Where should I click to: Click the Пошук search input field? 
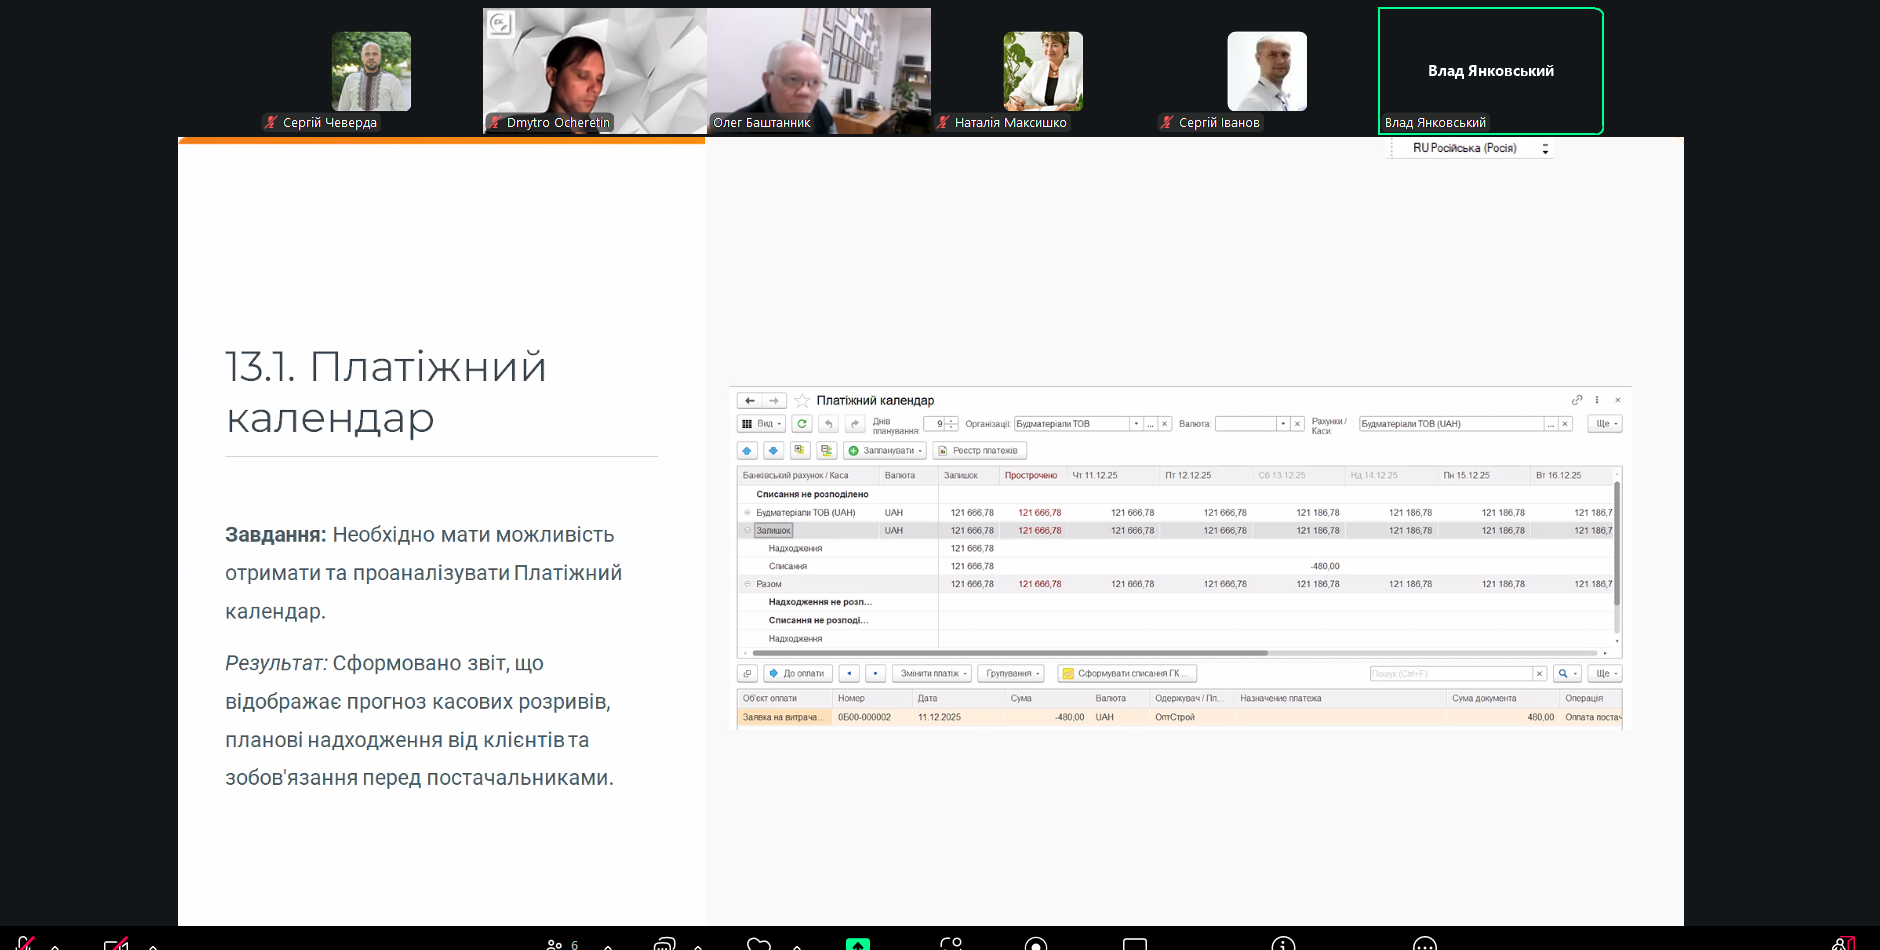click(1450, 674)
